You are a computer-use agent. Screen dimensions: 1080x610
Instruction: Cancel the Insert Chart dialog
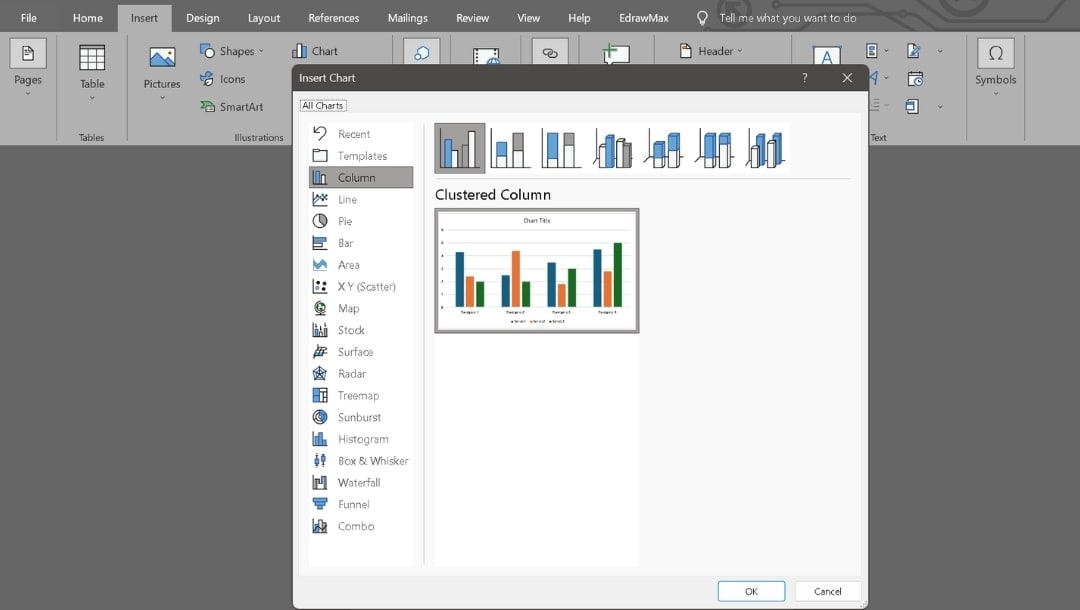pyautogui.click(x=827, y=591)
